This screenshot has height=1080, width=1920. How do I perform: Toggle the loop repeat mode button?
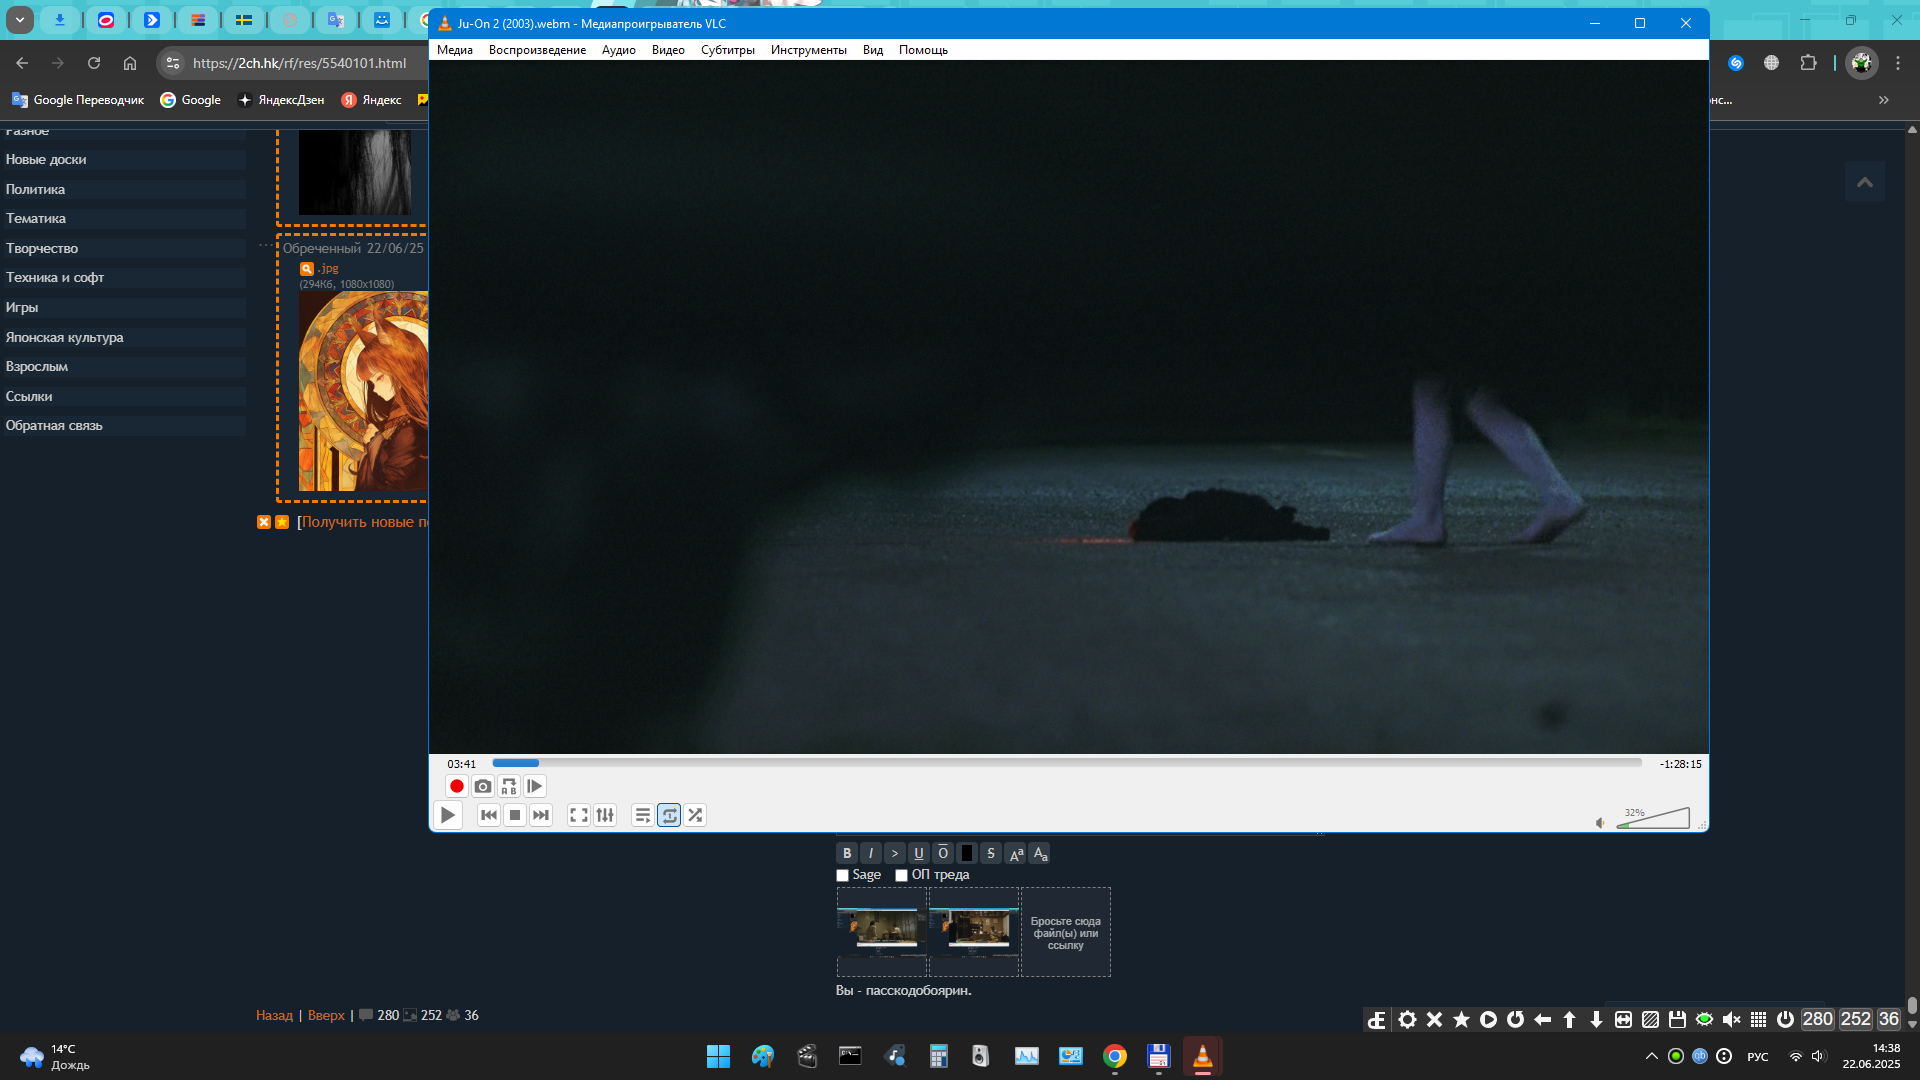tap(669, 815)
